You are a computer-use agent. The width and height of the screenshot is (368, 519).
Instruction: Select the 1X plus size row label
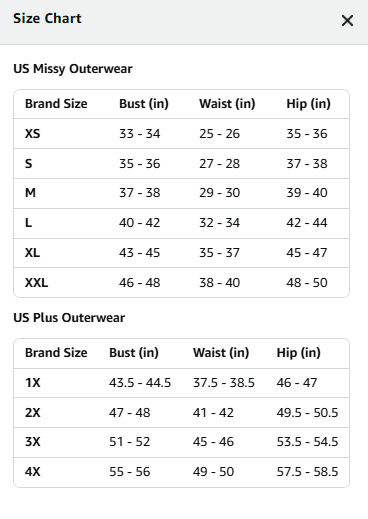click(33, 383)
